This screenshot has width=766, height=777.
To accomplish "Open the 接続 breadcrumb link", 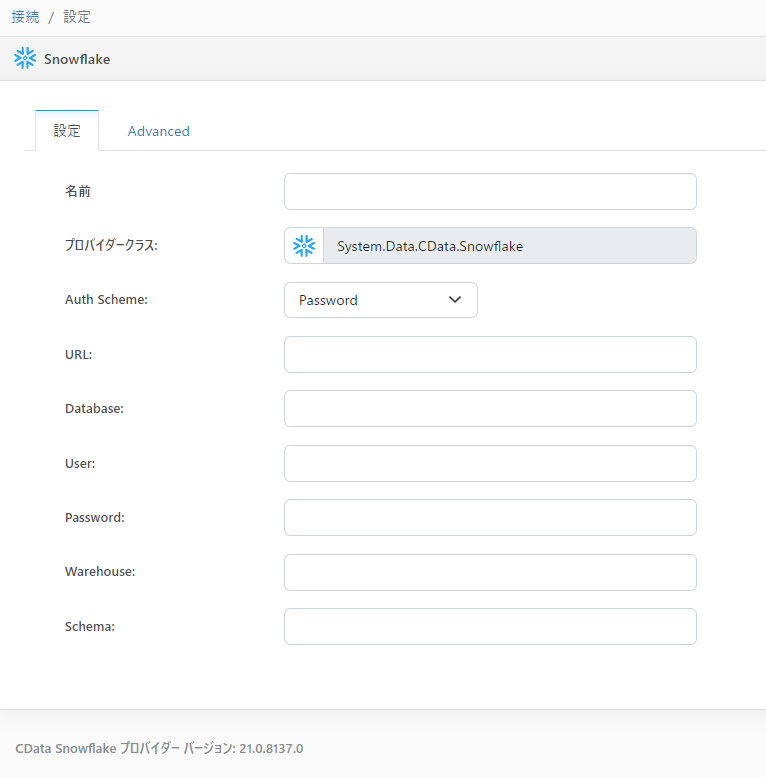I will tap(25, 17).
